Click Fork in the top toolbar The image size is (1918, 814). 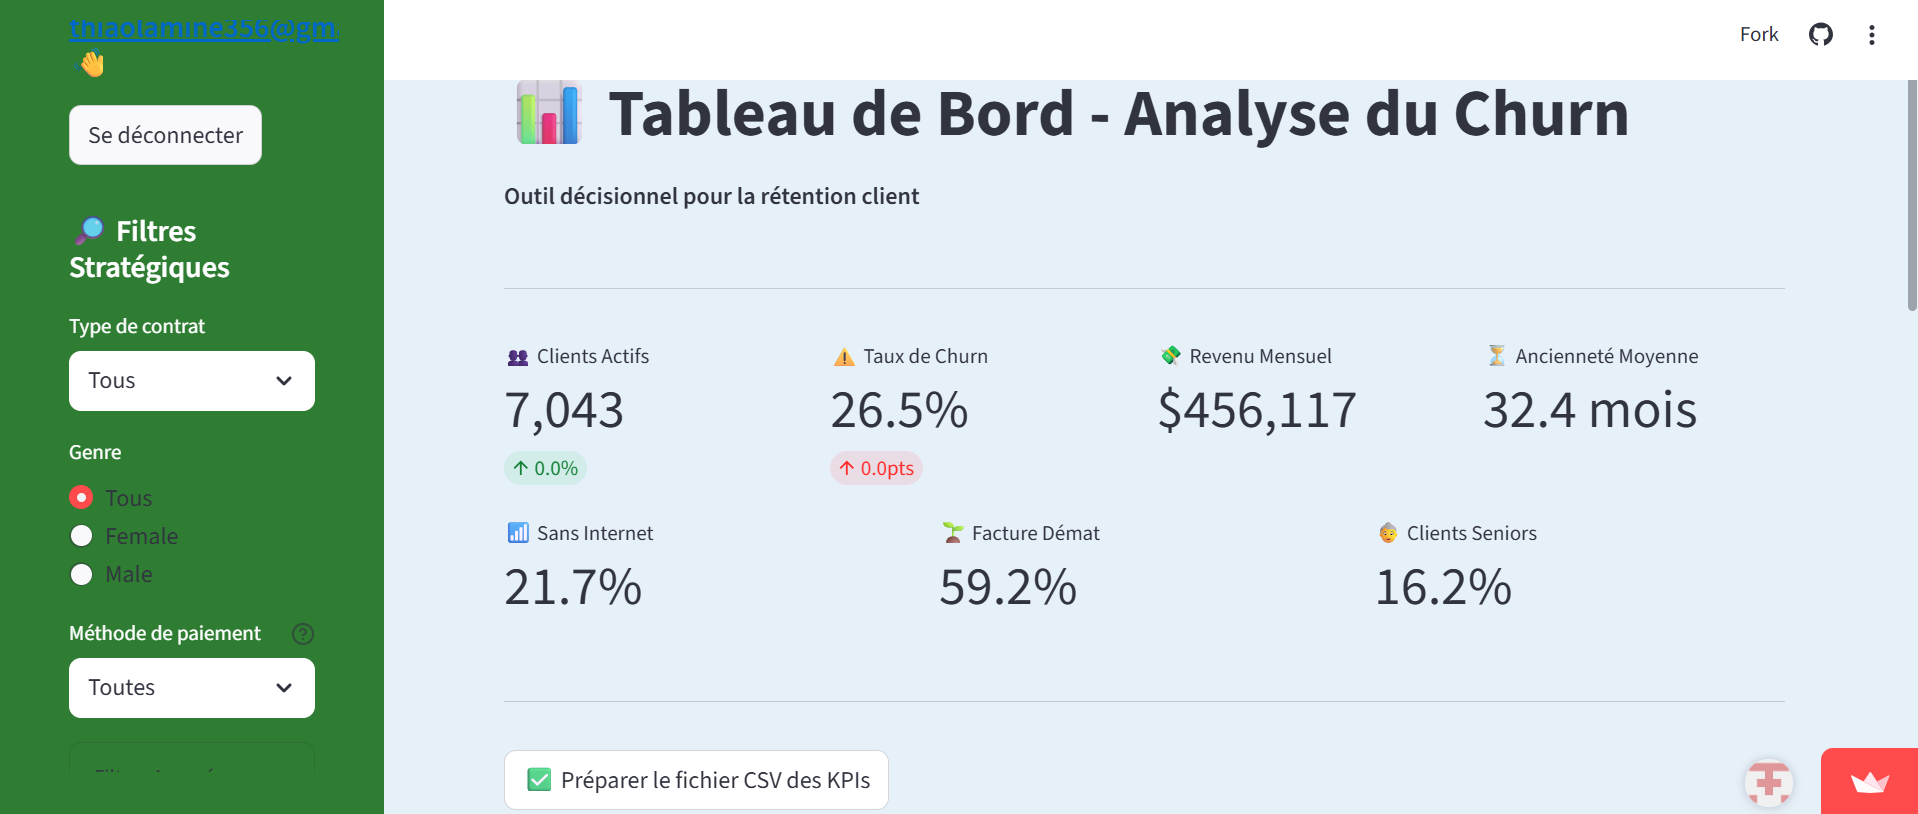1759,35
